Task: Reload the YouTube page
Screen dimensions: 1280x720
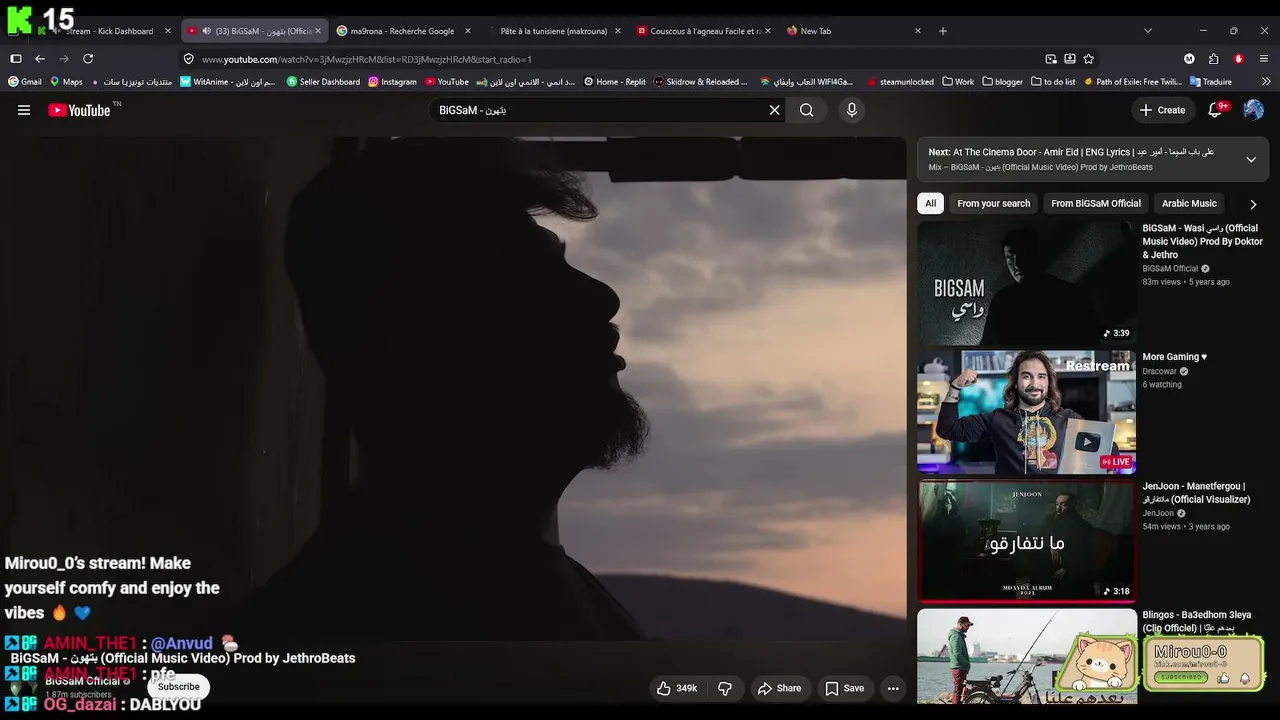Action: (88, 59)
